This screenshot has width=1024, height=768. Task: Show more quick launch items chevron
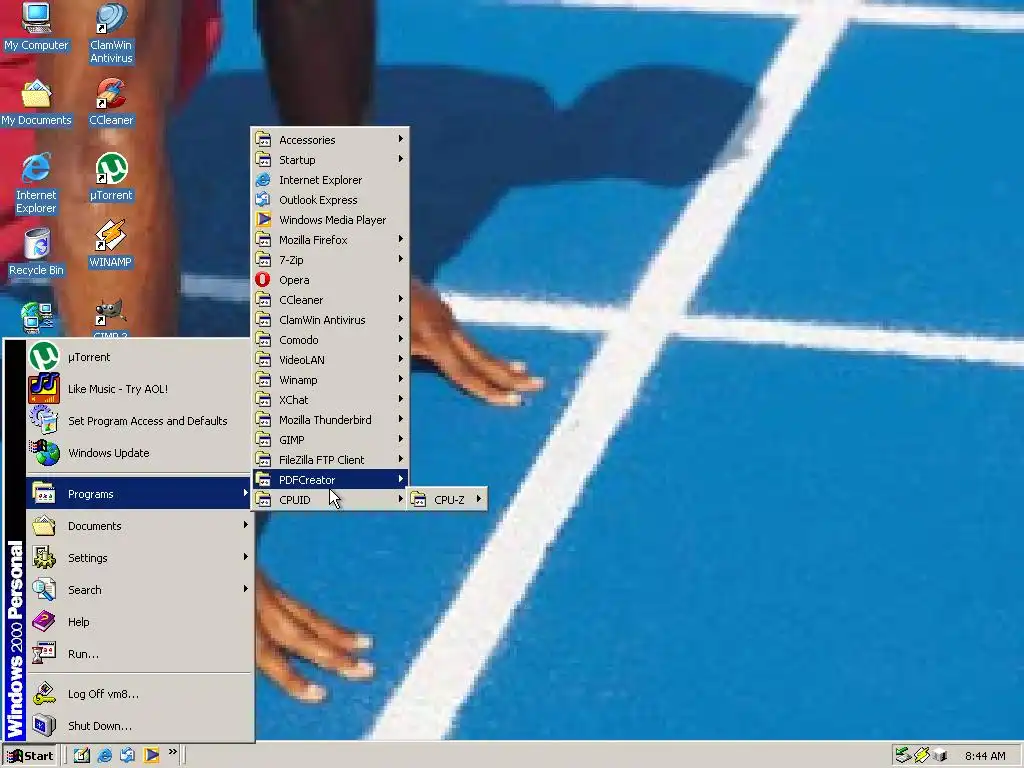(172, 752)
